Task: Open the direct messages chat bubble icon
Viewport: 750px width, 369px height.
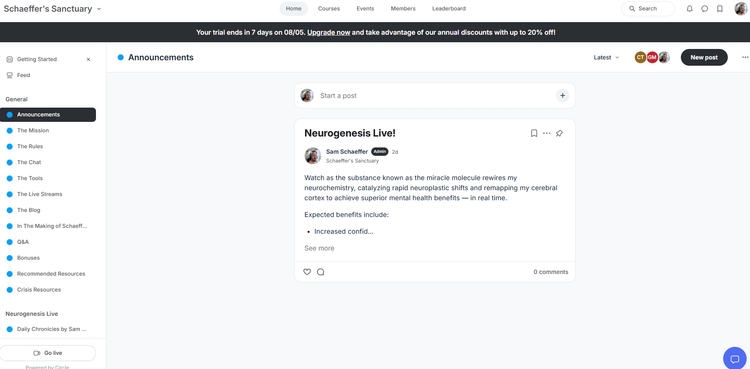Action: [x=704, y=9]
